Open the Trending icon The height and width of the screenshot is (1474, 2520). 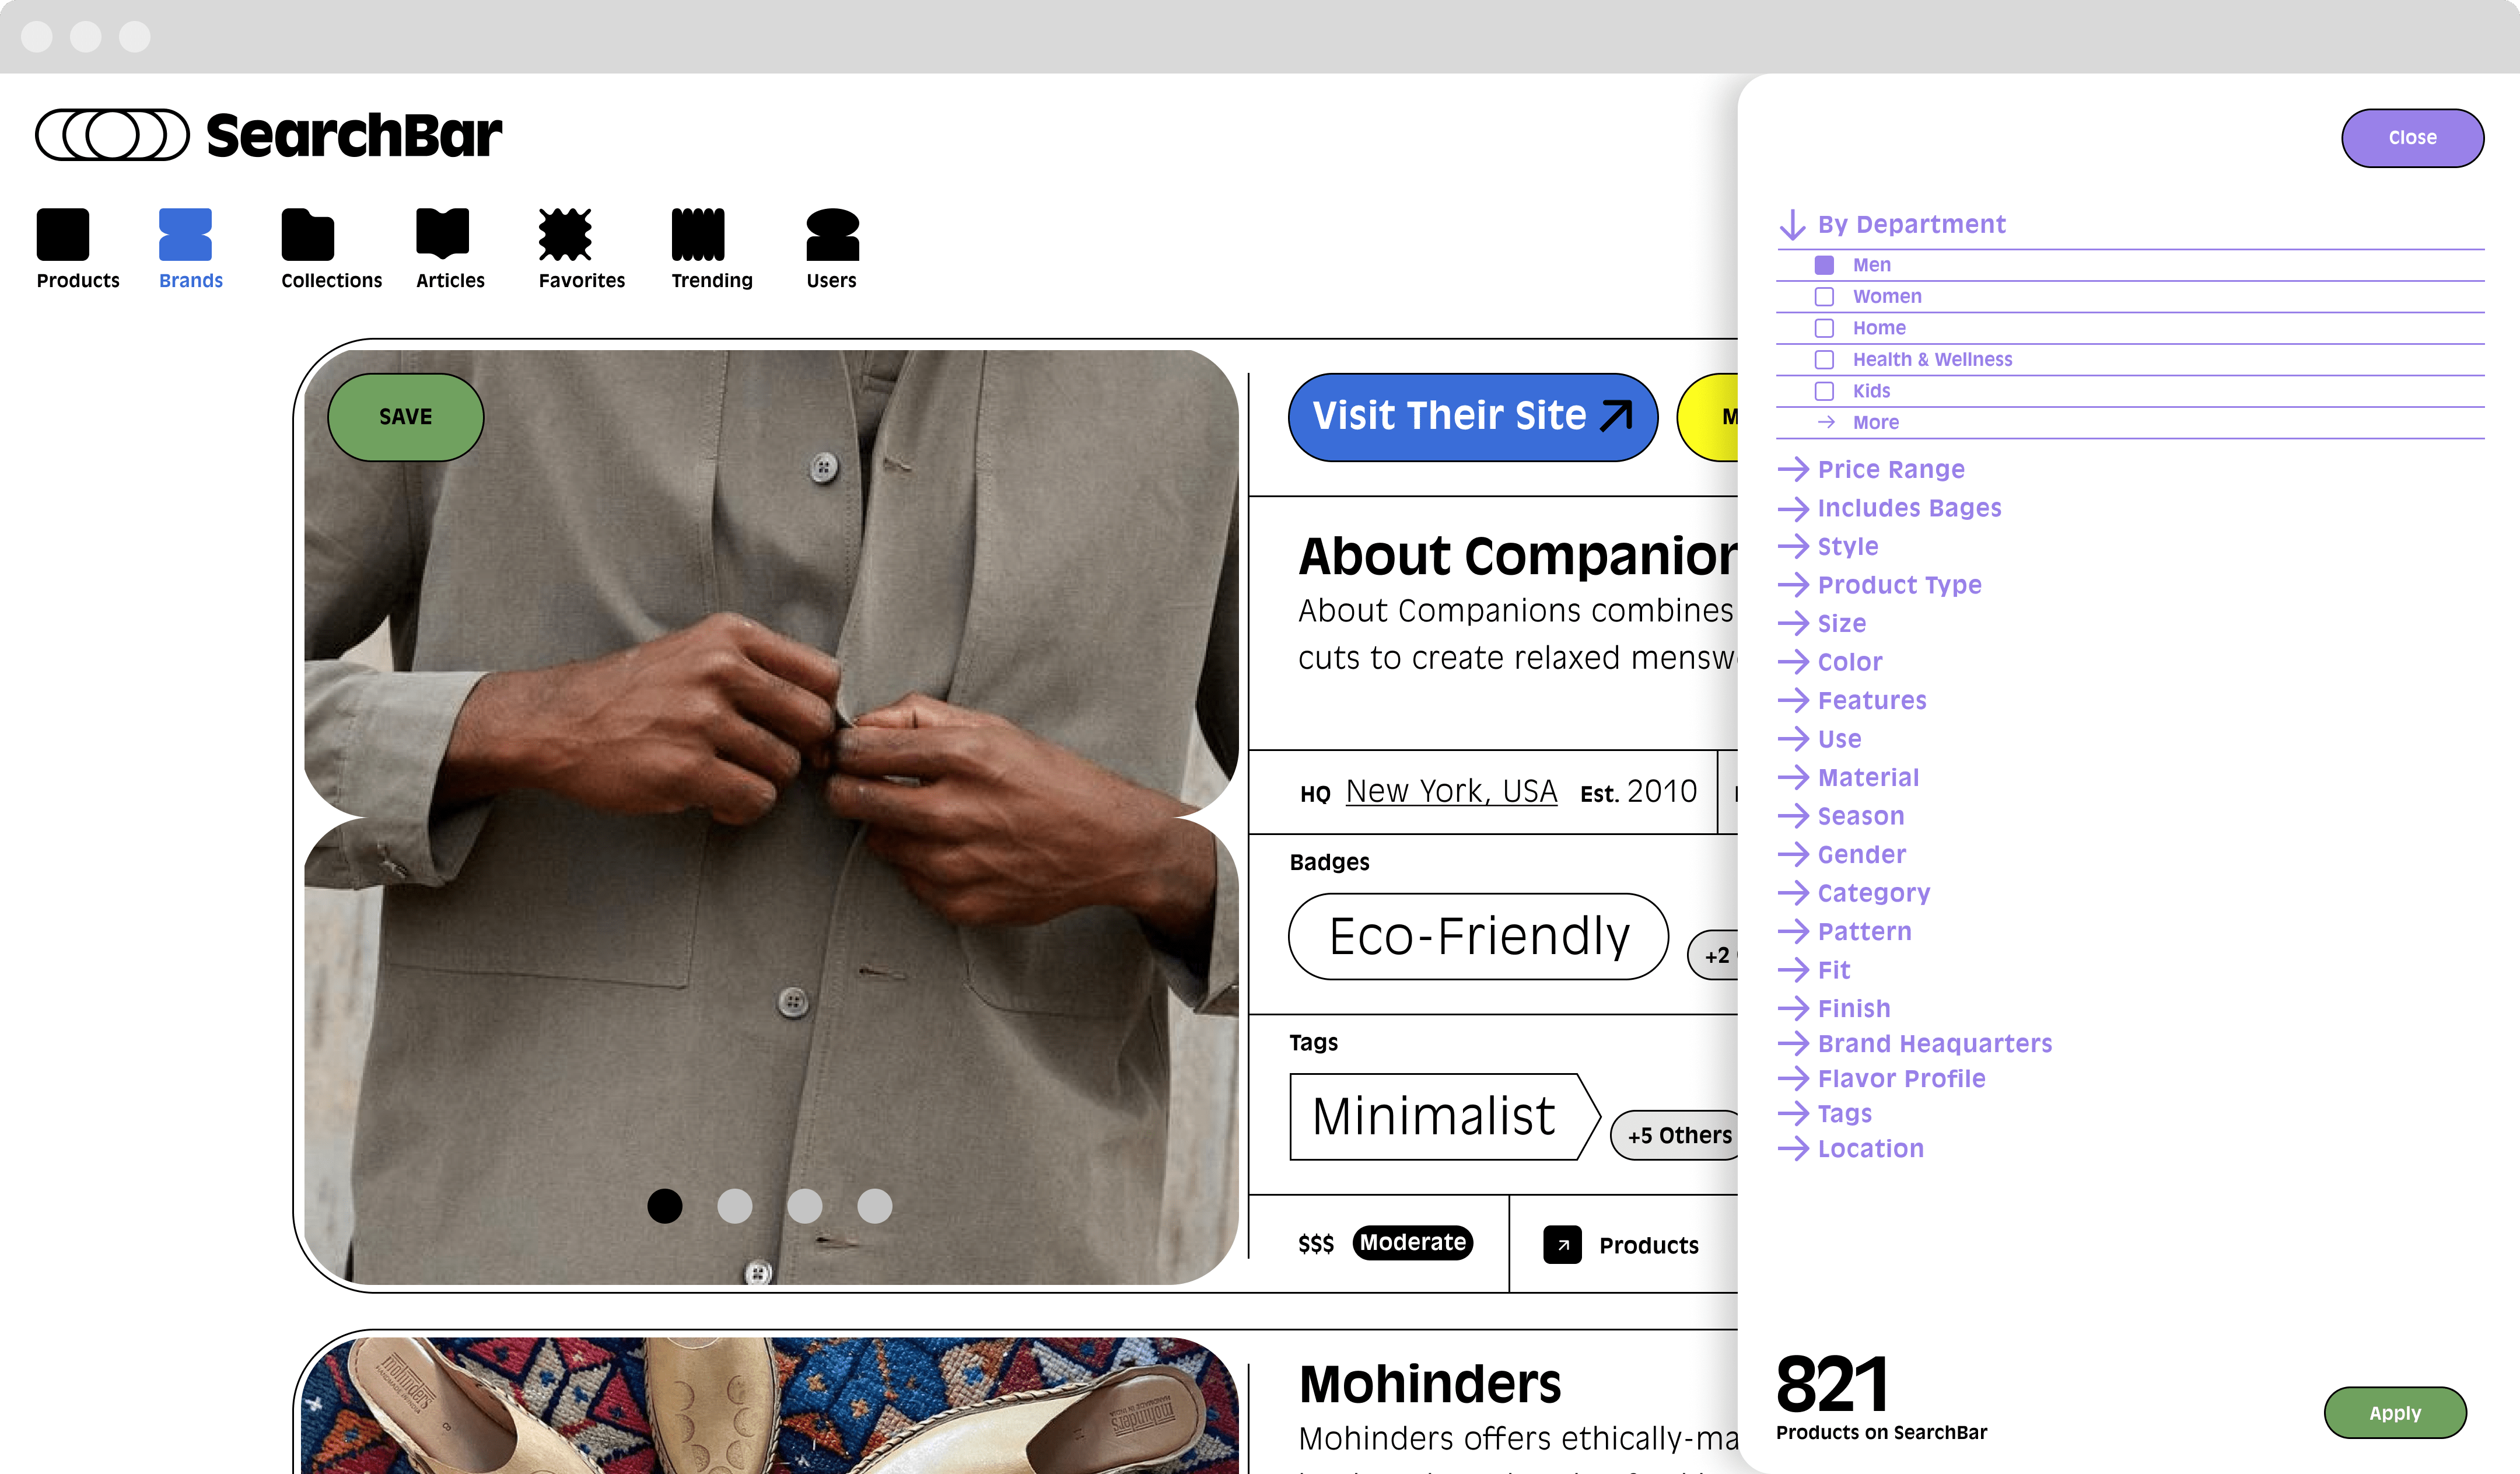pyautogui.click(x=697, y=235)
